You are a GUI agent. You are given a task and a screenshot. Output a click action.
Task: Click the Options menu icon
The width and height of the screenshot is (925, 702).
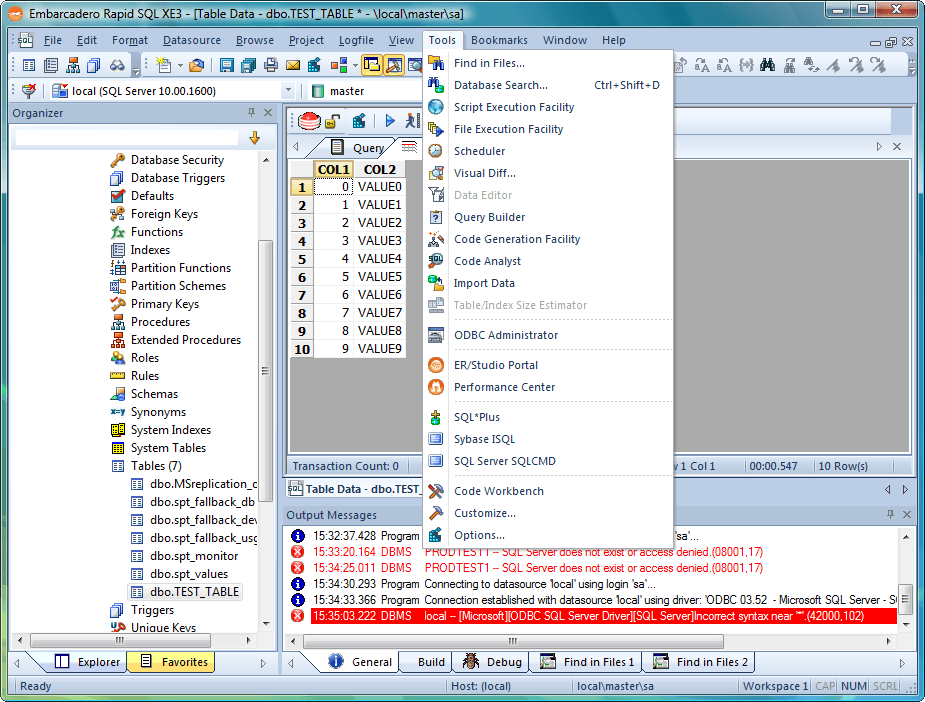pyautogui.click(x=436, y=535)
